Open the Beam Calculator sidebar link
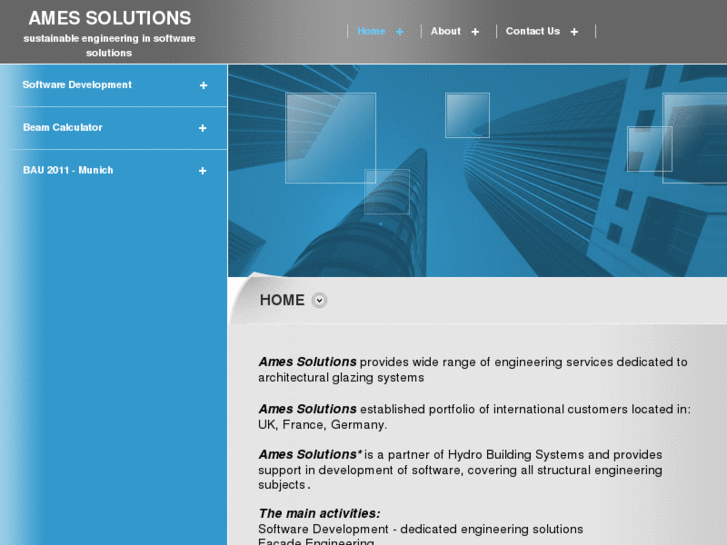 tap(63, 128)
